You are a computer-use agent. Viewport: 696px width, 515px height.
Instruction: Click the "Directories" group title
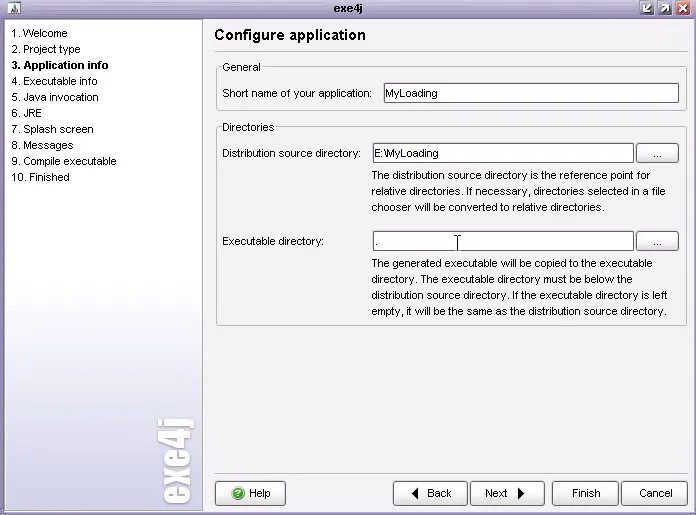pyautogui.click(x=248, y=127)
